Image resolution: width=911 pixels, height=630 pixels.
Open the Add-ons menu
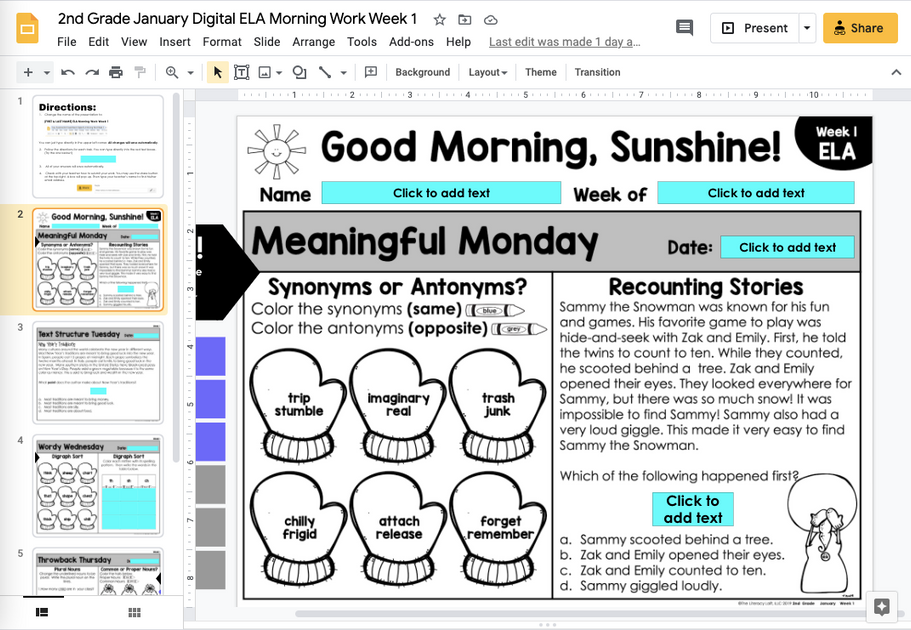(411, 42)
